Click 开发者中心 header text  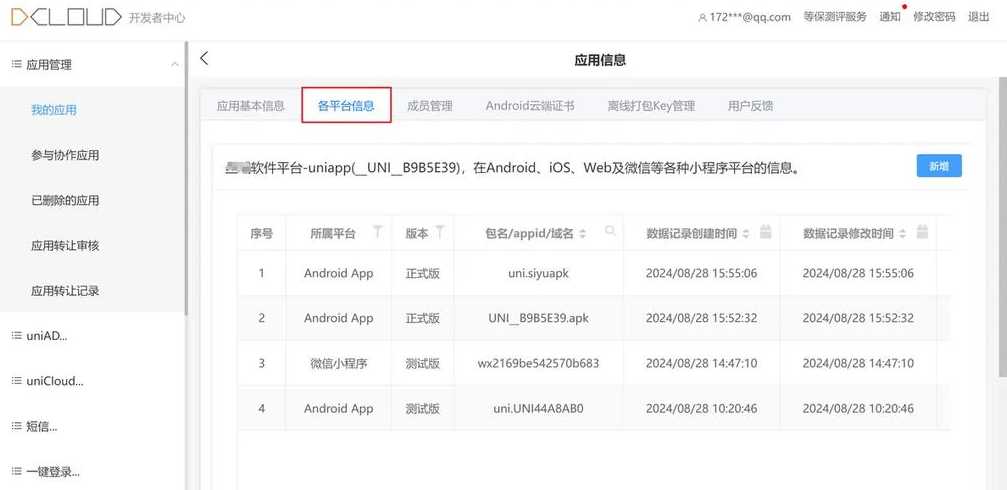tap(157, 18)
